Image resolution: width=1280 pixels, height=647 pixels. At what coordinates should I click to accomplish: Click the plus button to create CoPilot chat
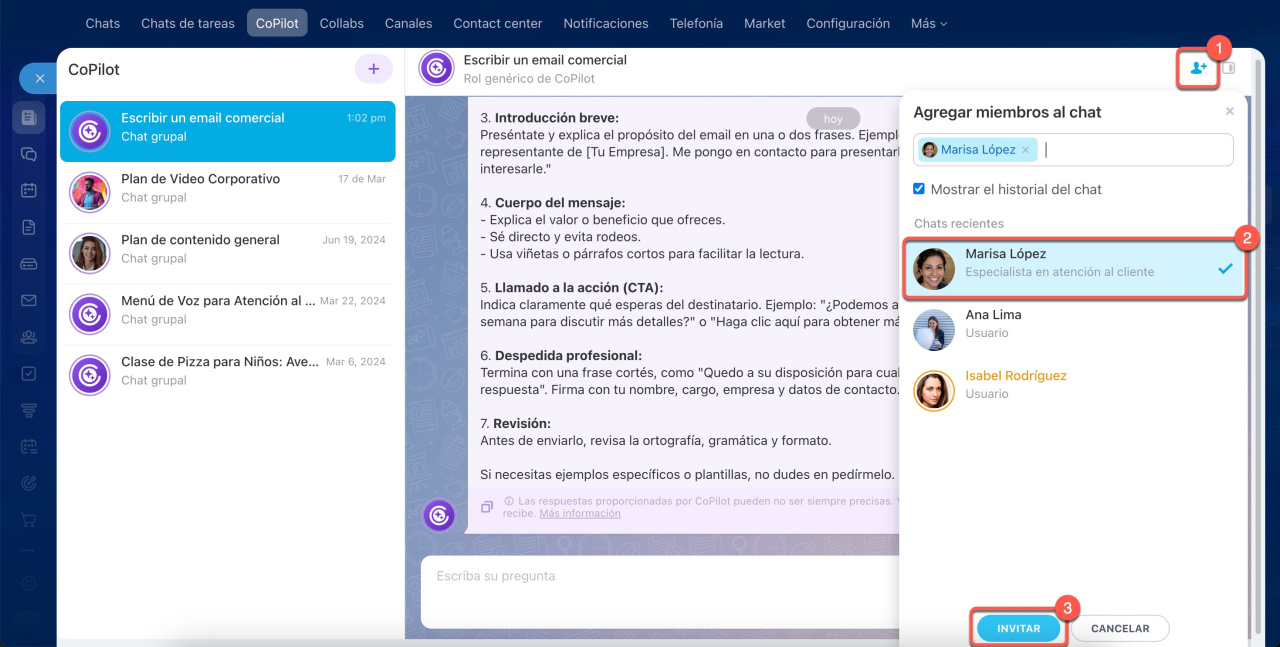pos(373,69)
